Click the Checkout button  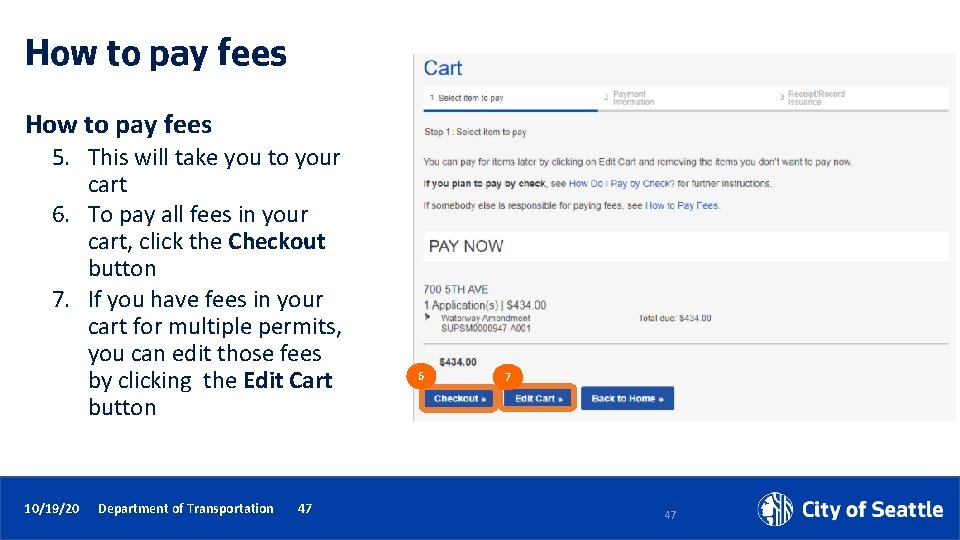459,398
